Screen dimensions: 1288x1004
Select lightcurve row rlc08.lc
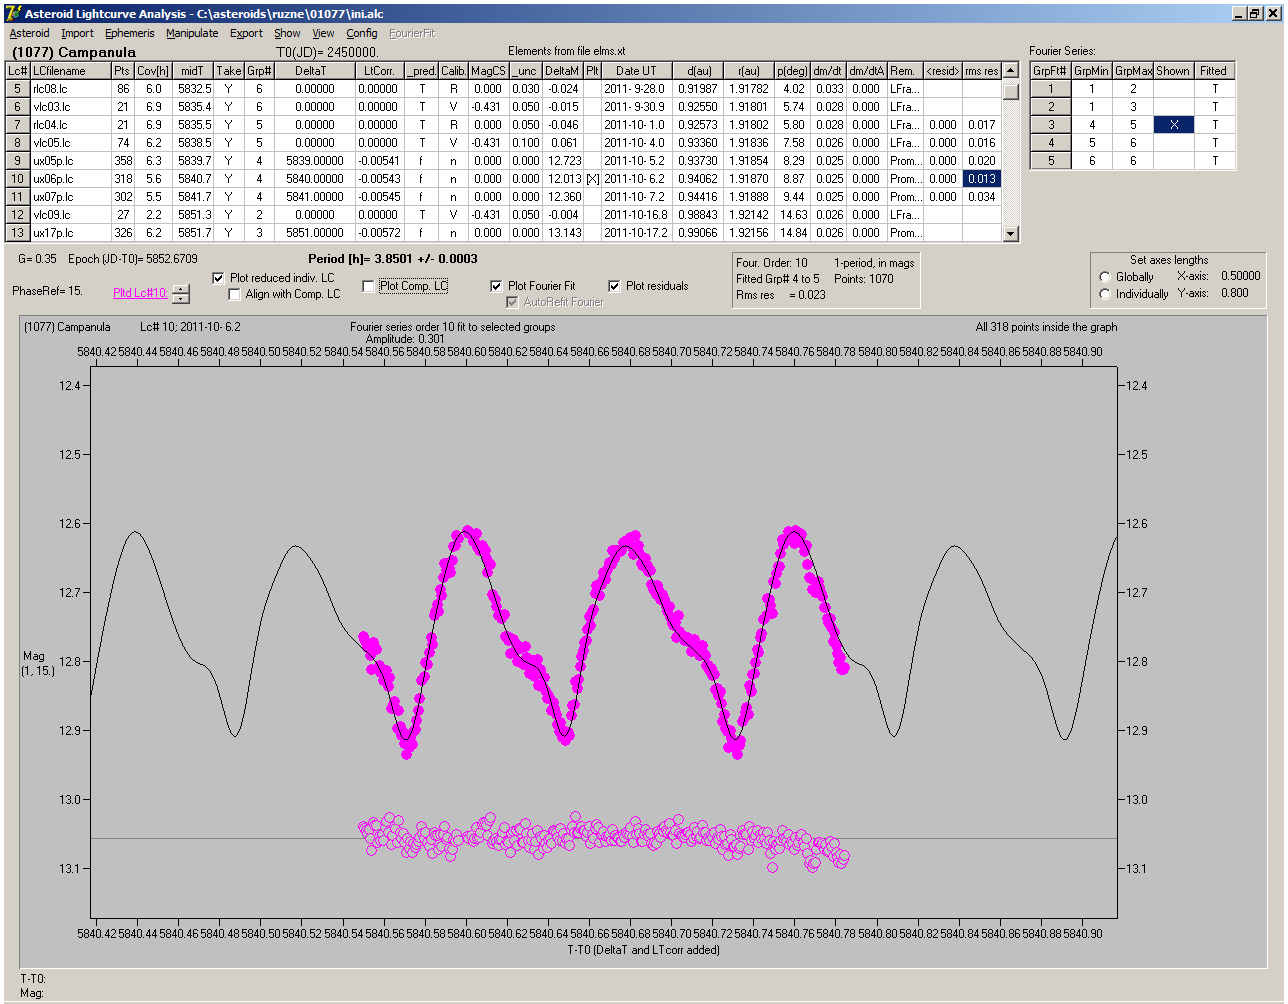pyautogui.click(x=504, y=89)
